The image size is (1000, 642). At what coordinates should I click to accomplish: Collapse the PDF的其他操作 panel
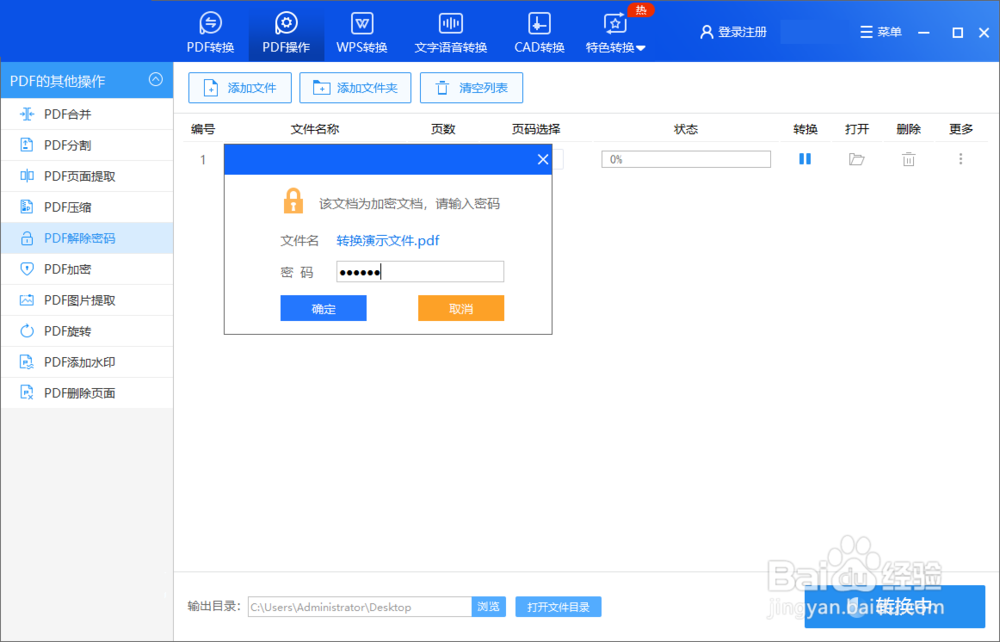click(155, 80)
